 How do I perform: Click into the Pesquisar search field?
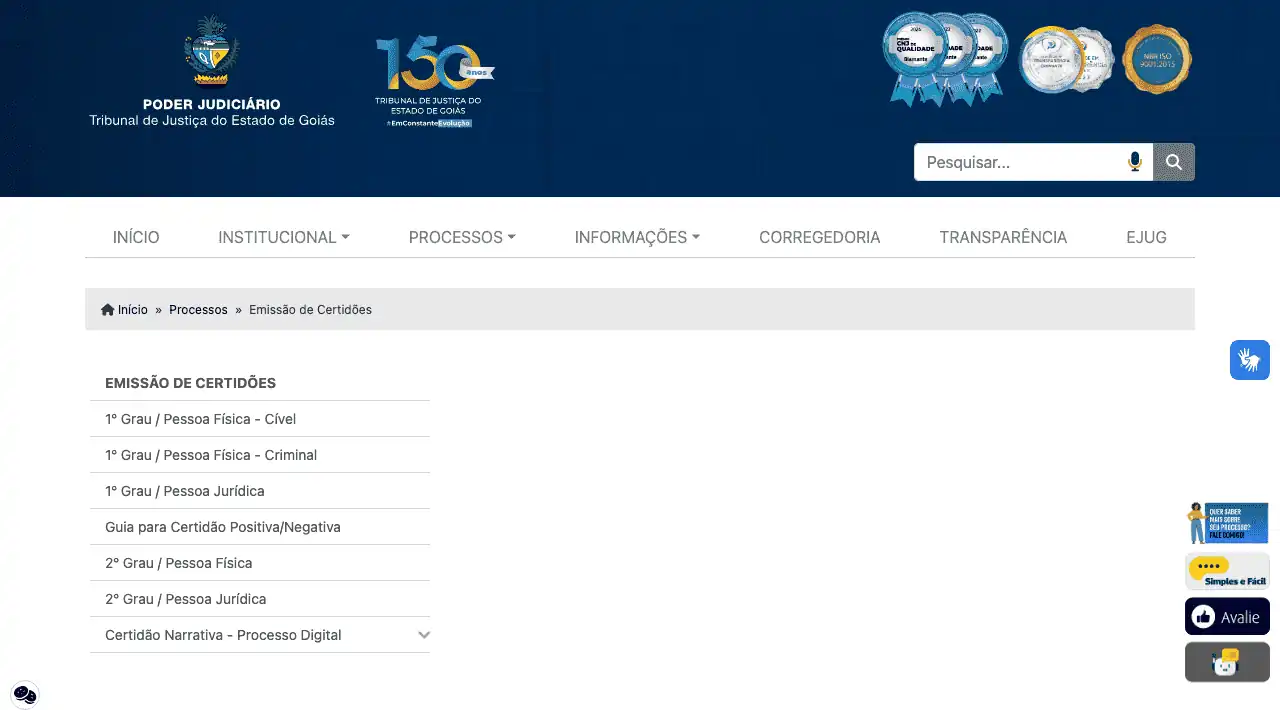click(1020, 162)
